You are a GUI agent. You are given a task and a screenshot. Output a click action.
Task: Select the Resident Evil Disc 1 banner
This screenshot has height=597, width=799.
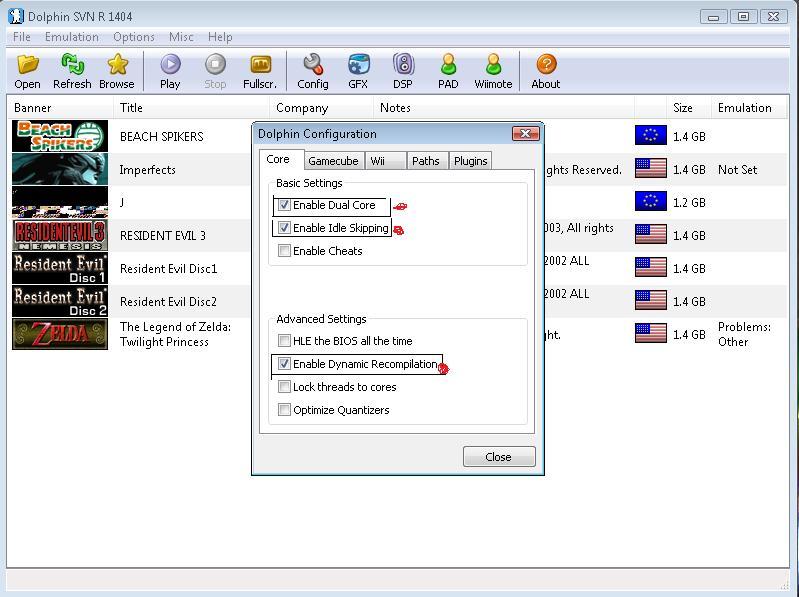pyautogui.click(x=60, y=268)
